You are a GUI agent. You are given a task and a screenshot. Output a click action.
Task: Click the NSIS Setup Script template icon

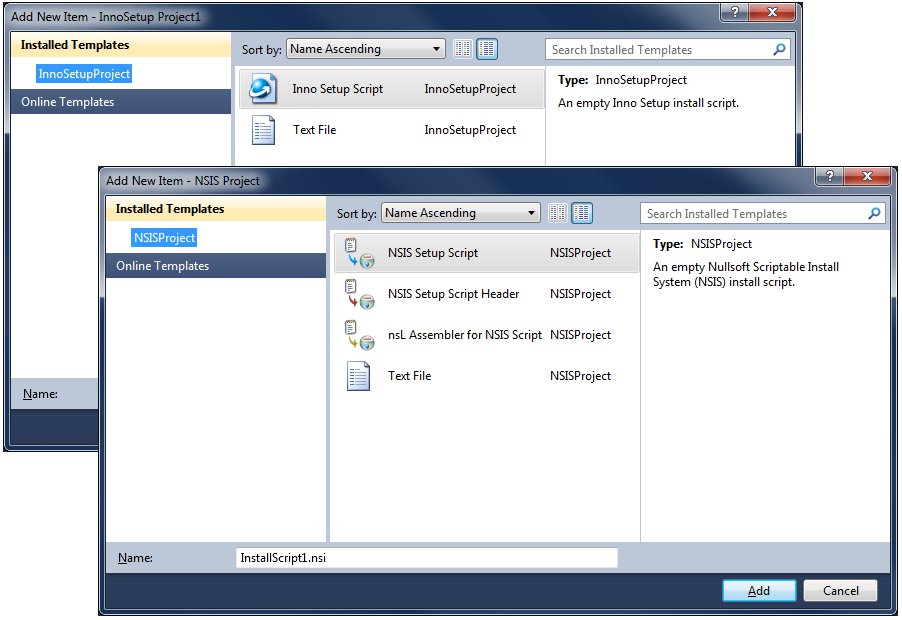click(359, 253)
